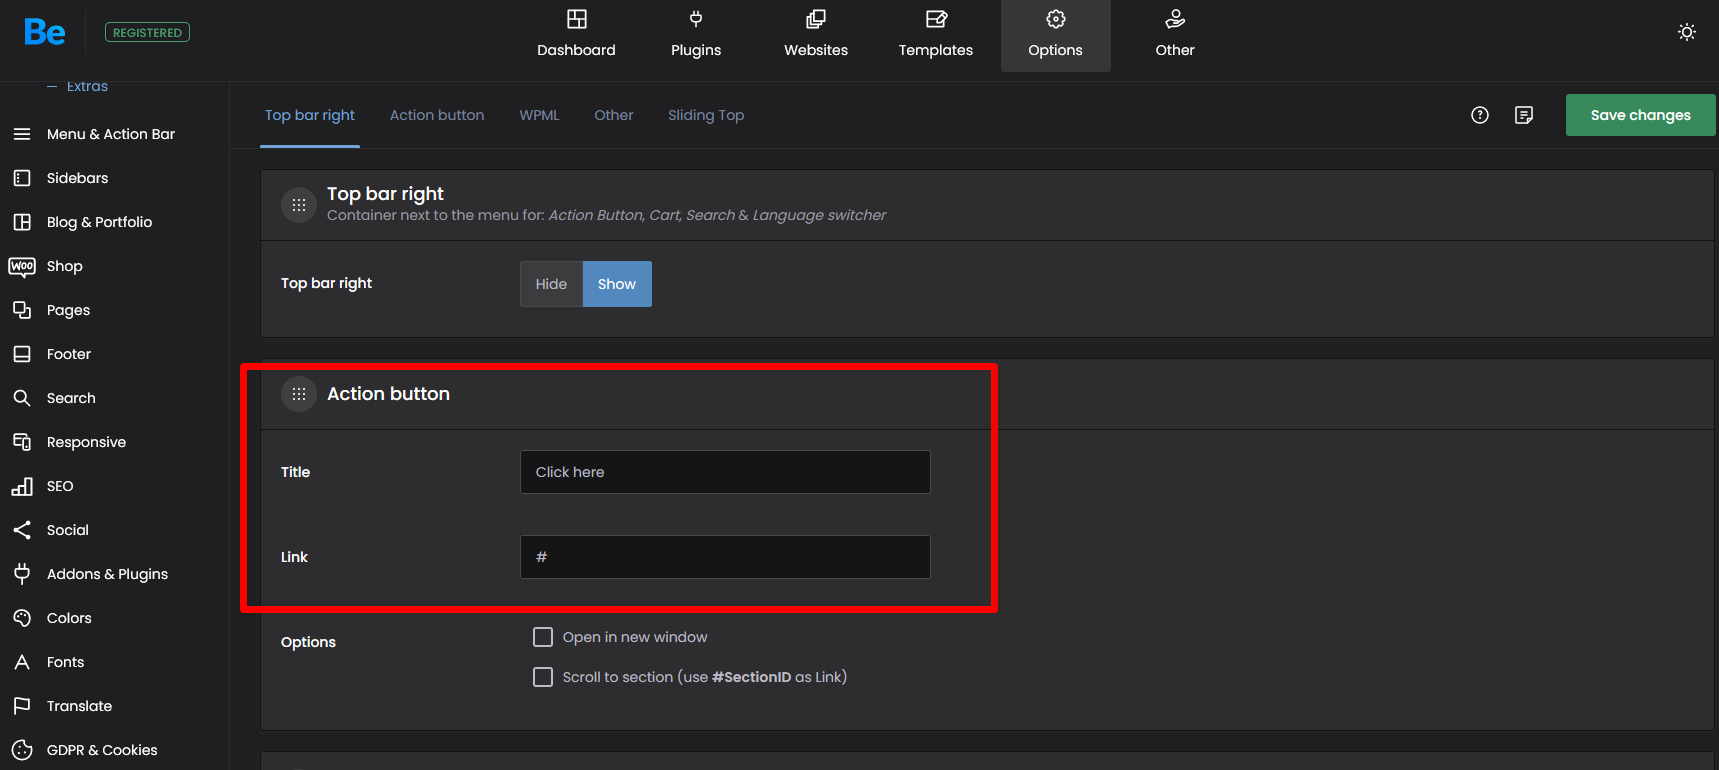The width and height of the screenshot is (1719, 770).
Task: Click the Sidebars icon
Action: 22,178
